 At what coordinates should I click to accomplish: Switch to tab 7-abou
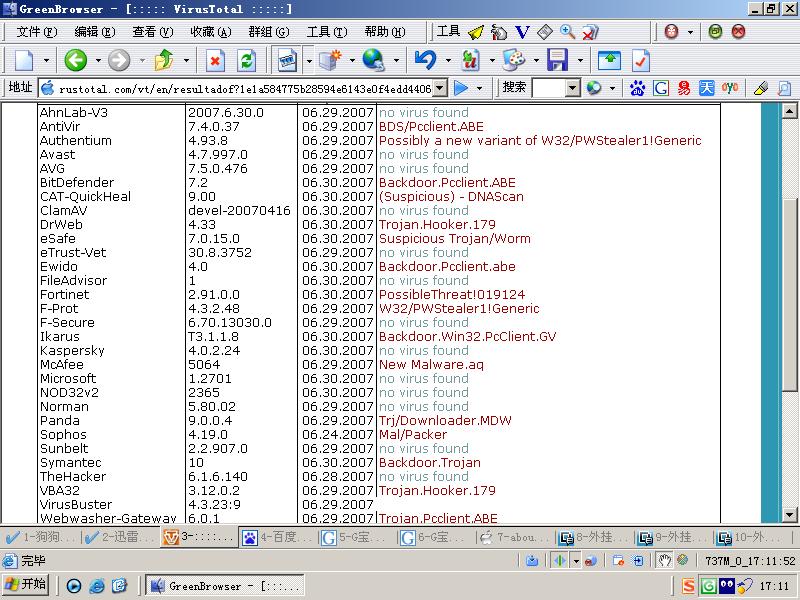click(x=515, y=537)
